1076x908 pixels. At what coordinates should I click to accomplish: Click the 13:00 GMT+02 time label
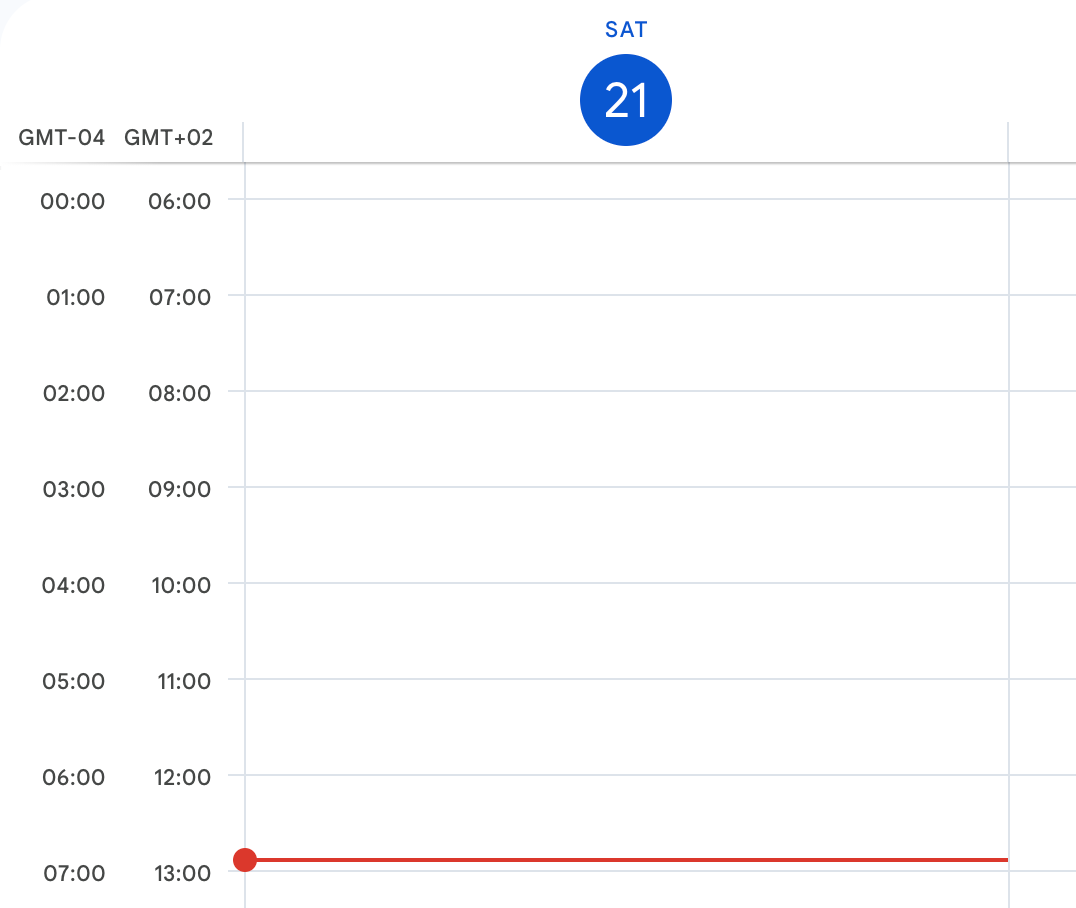point(183,873)
